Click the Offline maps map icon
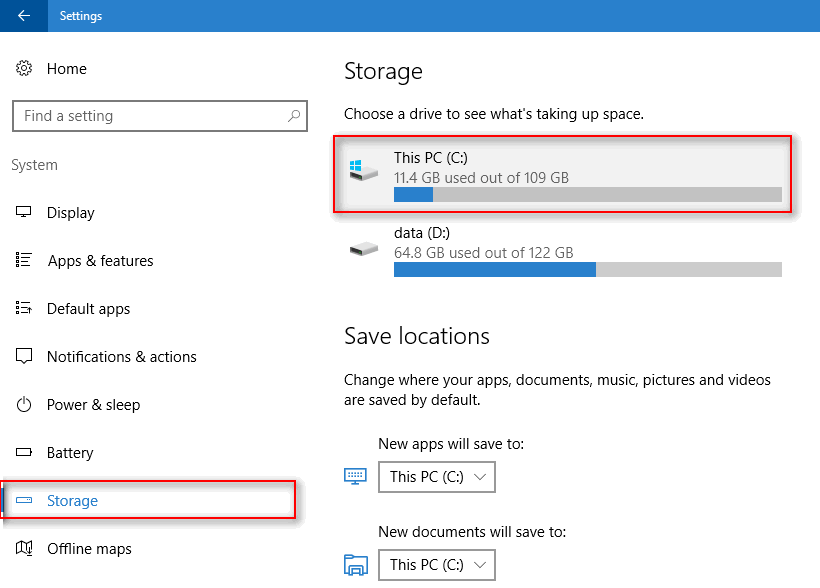Viewport: 820px width, 588px height. pos(24,548)
